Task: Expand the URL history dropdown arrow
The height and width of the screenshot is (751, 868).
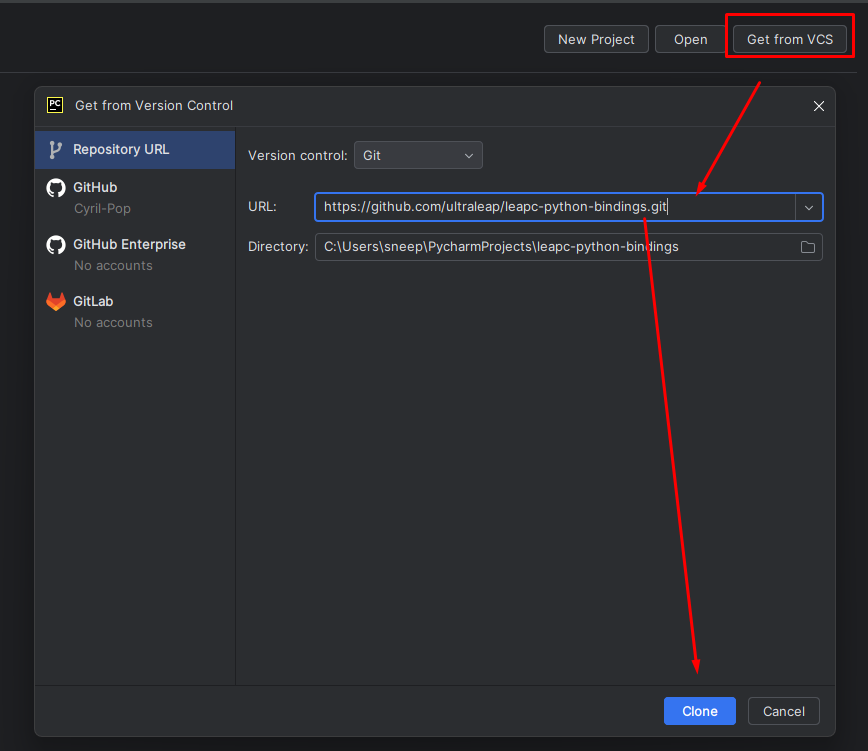Action: 809,208
